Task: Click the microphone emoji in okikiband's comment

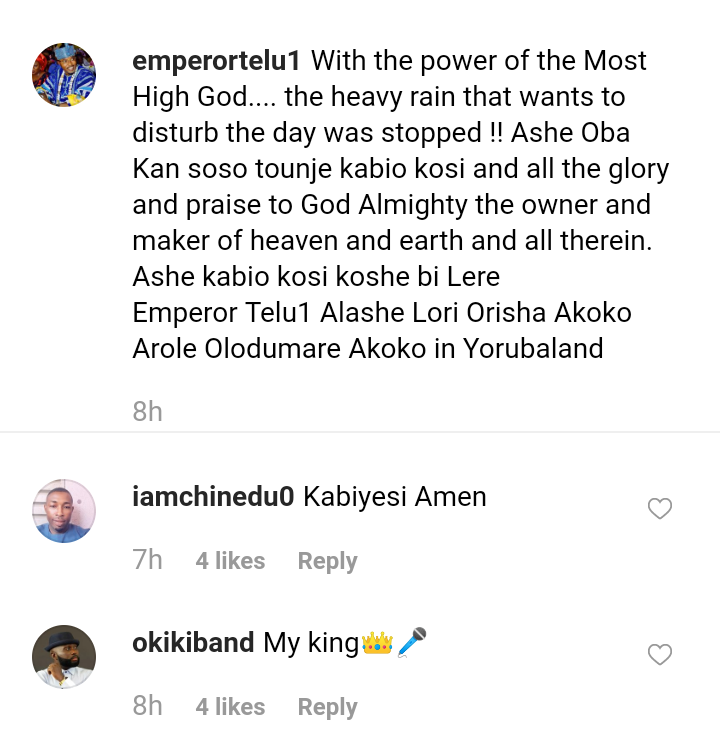Action: coord(411,643)
